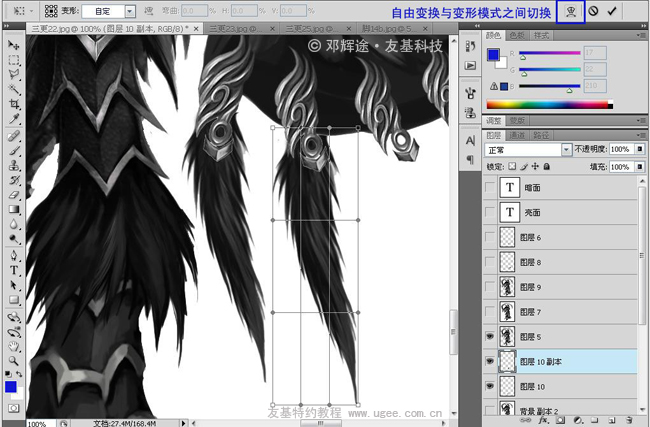The height and width of the screenshot is (427, 650).
Task: Select the Move tool
Action: [15, 45]
